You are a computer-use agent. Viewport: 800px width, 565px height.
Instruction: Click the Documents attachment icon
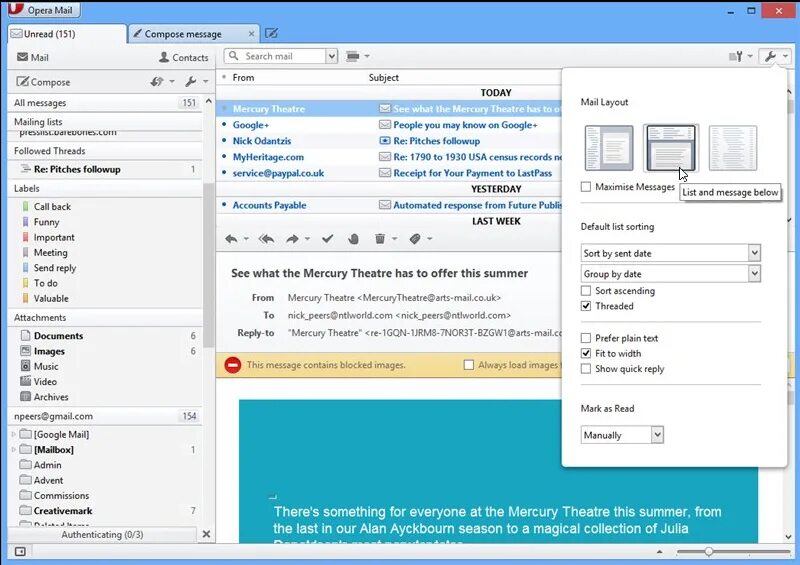pos(26,335)
